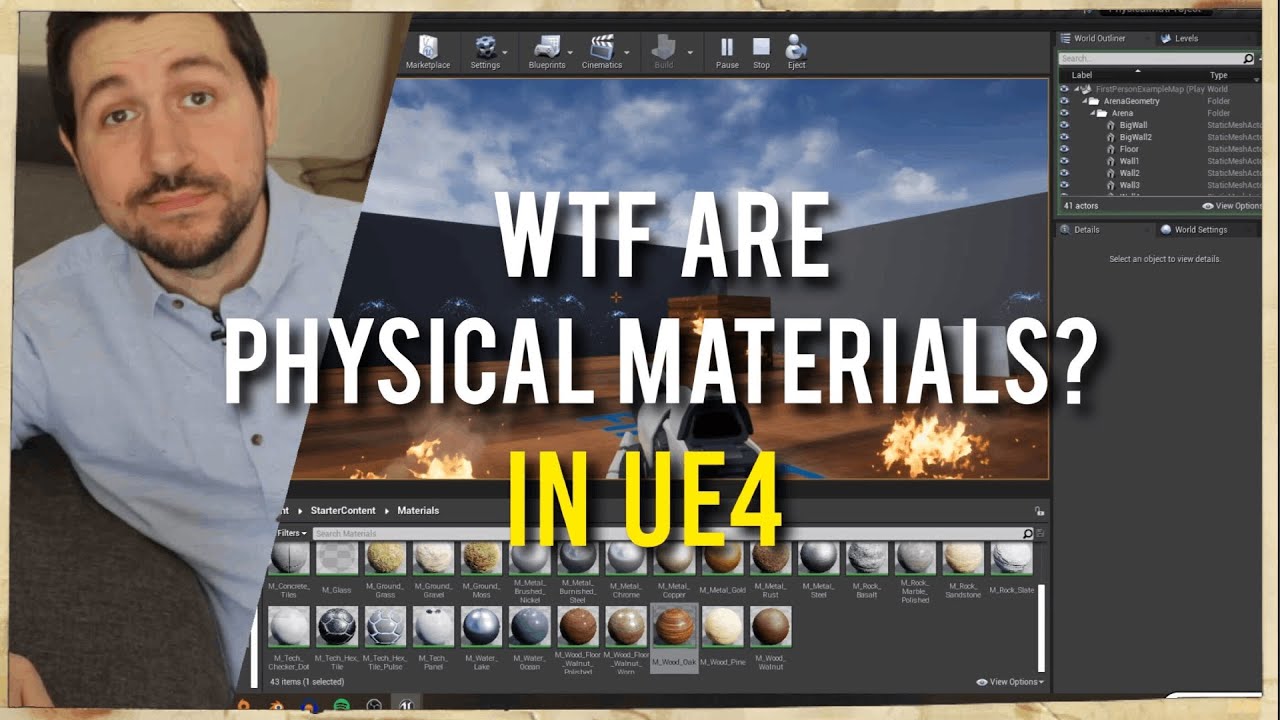Eject from the player controller
1280x720 pixels.
(796, 52)
